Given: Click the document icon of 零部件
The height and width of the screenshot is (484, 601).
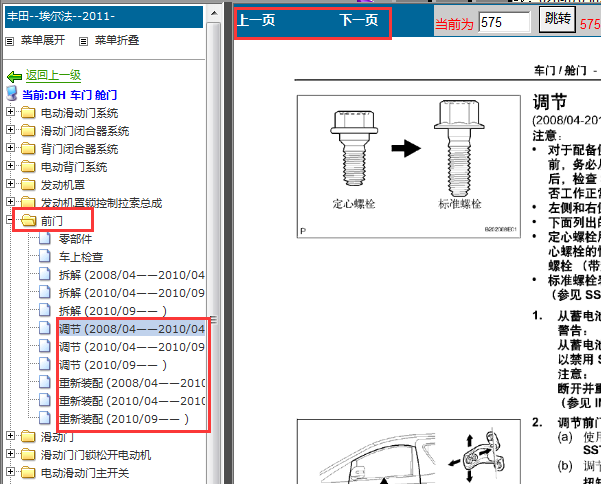Looking at the screenshot, I should point(45,238).
